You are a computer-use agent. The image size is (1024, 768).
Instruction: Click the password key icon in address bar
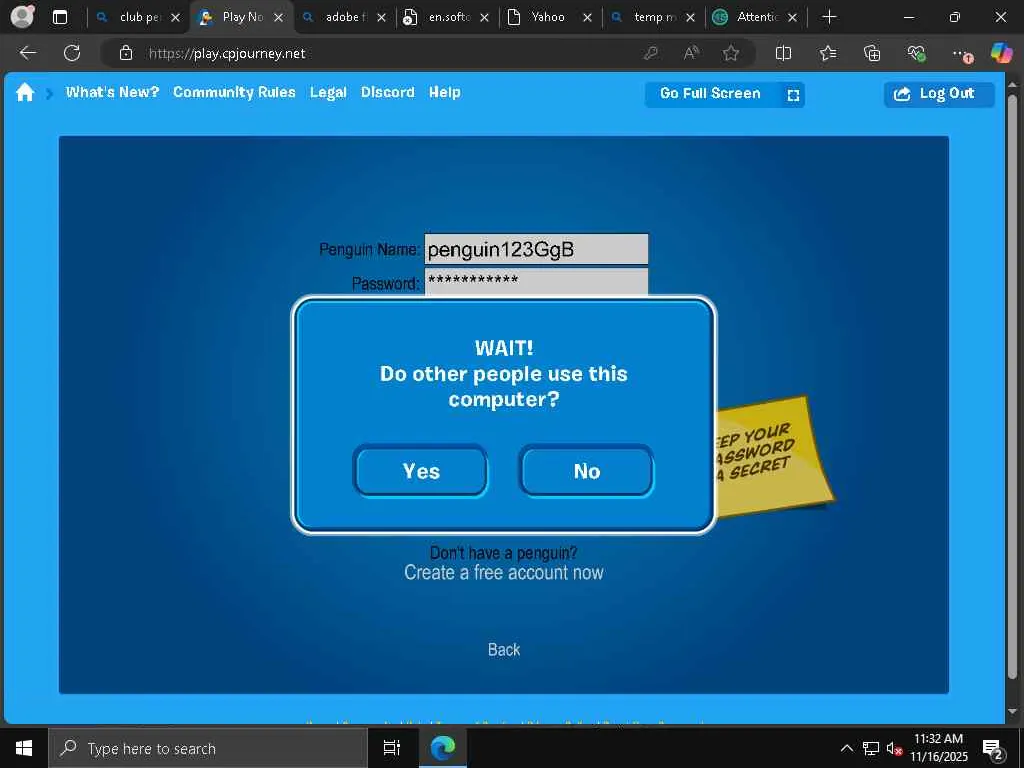650,53
